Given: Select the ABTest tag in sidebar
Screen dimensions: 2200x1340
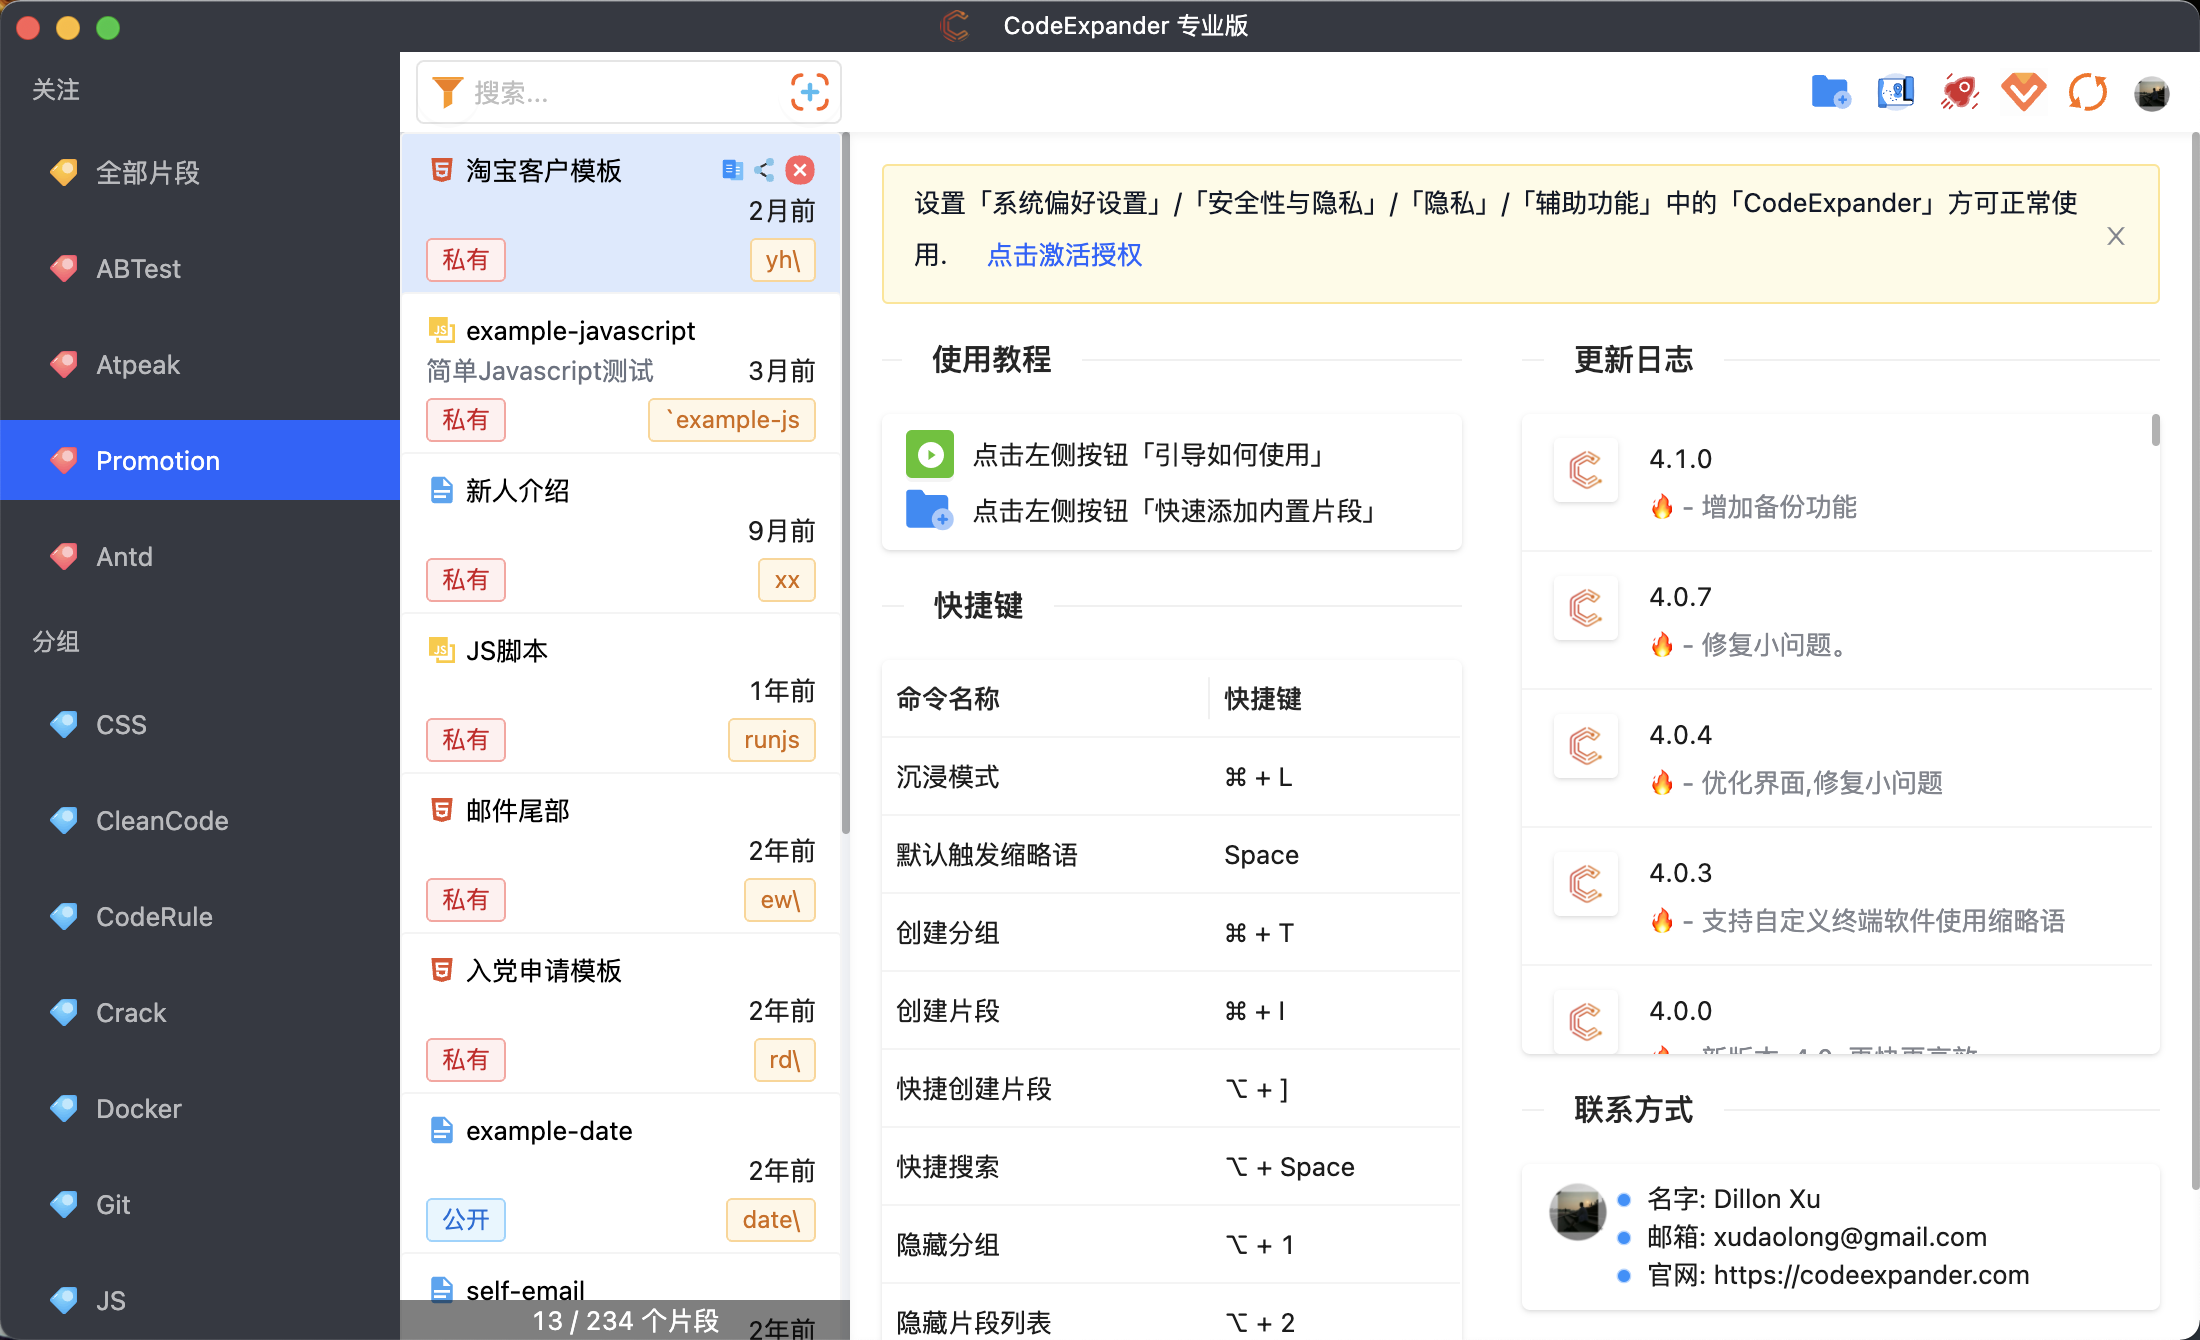Looking at the screenshot, I should (x=138, y=269).
